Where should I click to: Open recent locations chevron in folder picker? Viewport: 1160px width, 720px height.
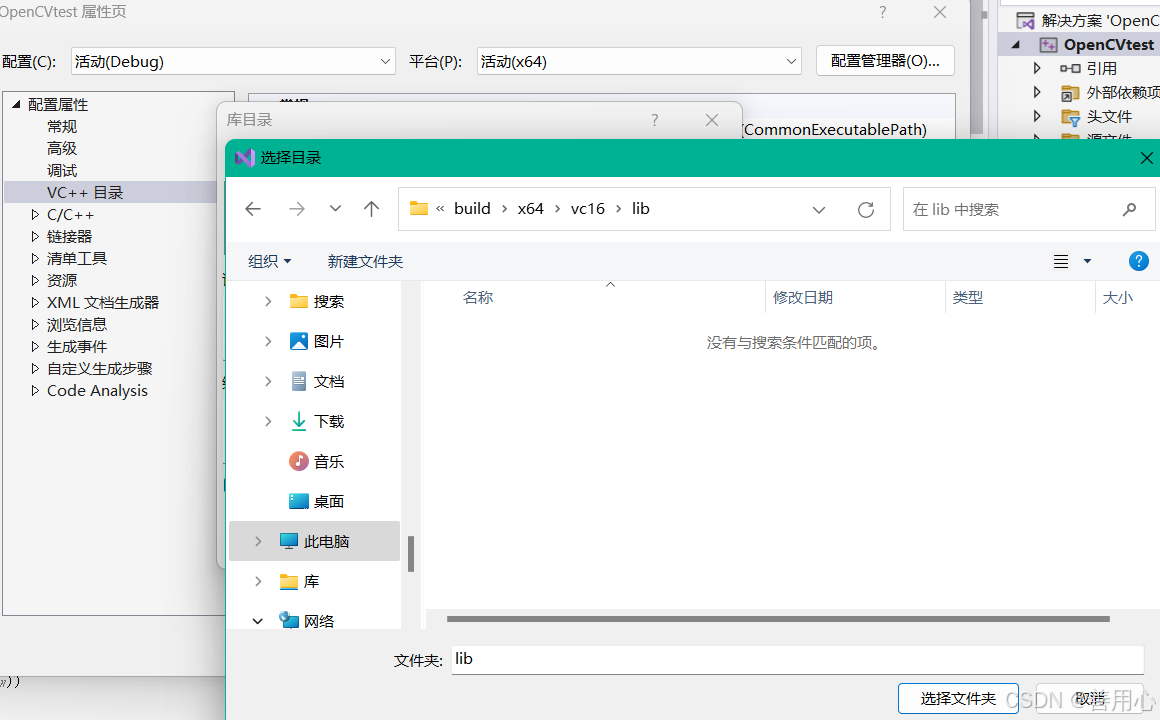pos(335,209)
